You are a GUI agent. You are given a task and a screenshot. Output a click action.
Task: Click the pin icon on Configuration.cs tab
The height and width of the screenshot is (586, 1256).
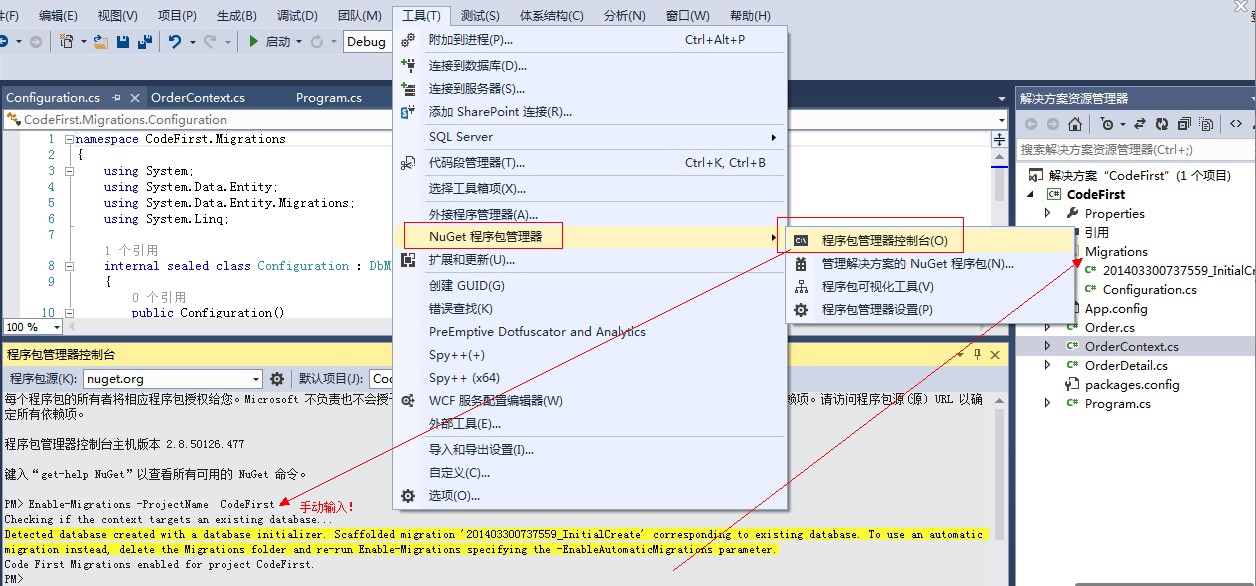tap(117, 98)
